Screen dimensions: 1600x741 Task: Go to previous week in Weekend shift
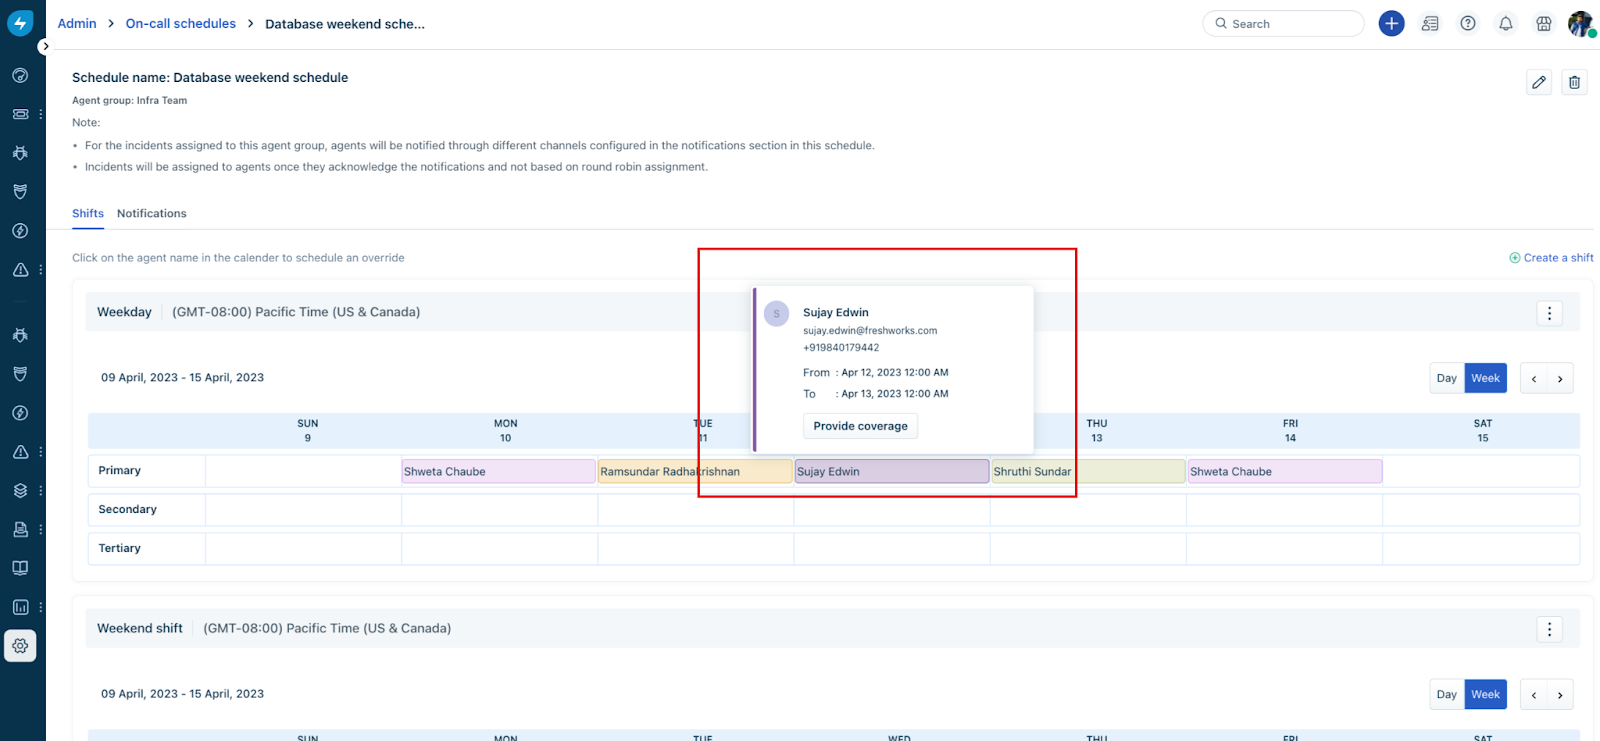click(x=1534, y=694)
